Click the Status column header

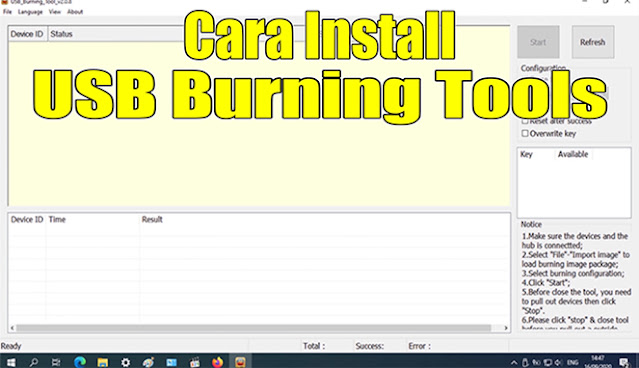pos(61,34)
